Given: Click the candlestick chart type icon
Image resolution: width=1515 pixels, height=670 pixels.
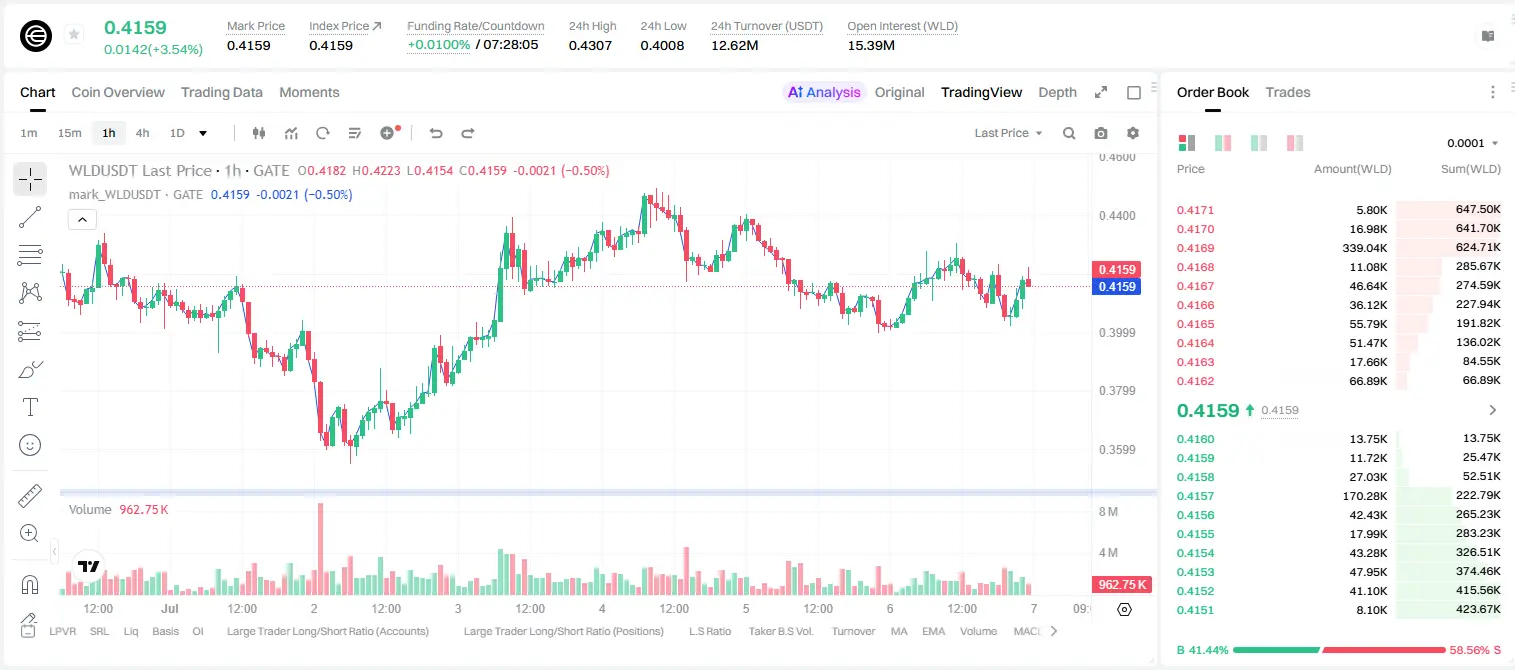Looking at the screenshot, I should [259, 133].
